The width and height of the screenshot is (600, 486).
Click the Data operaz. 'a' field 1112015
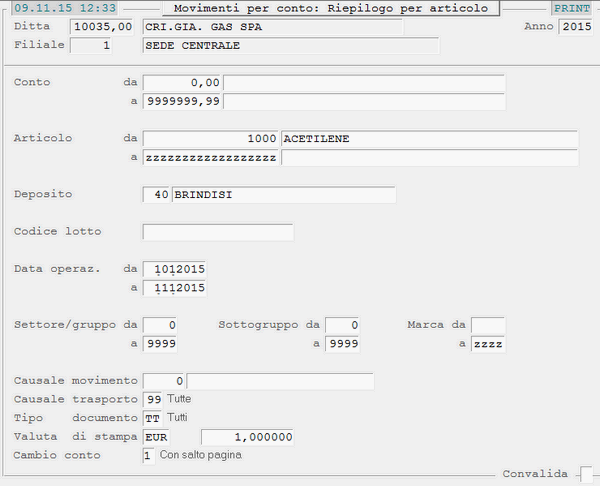175,288
